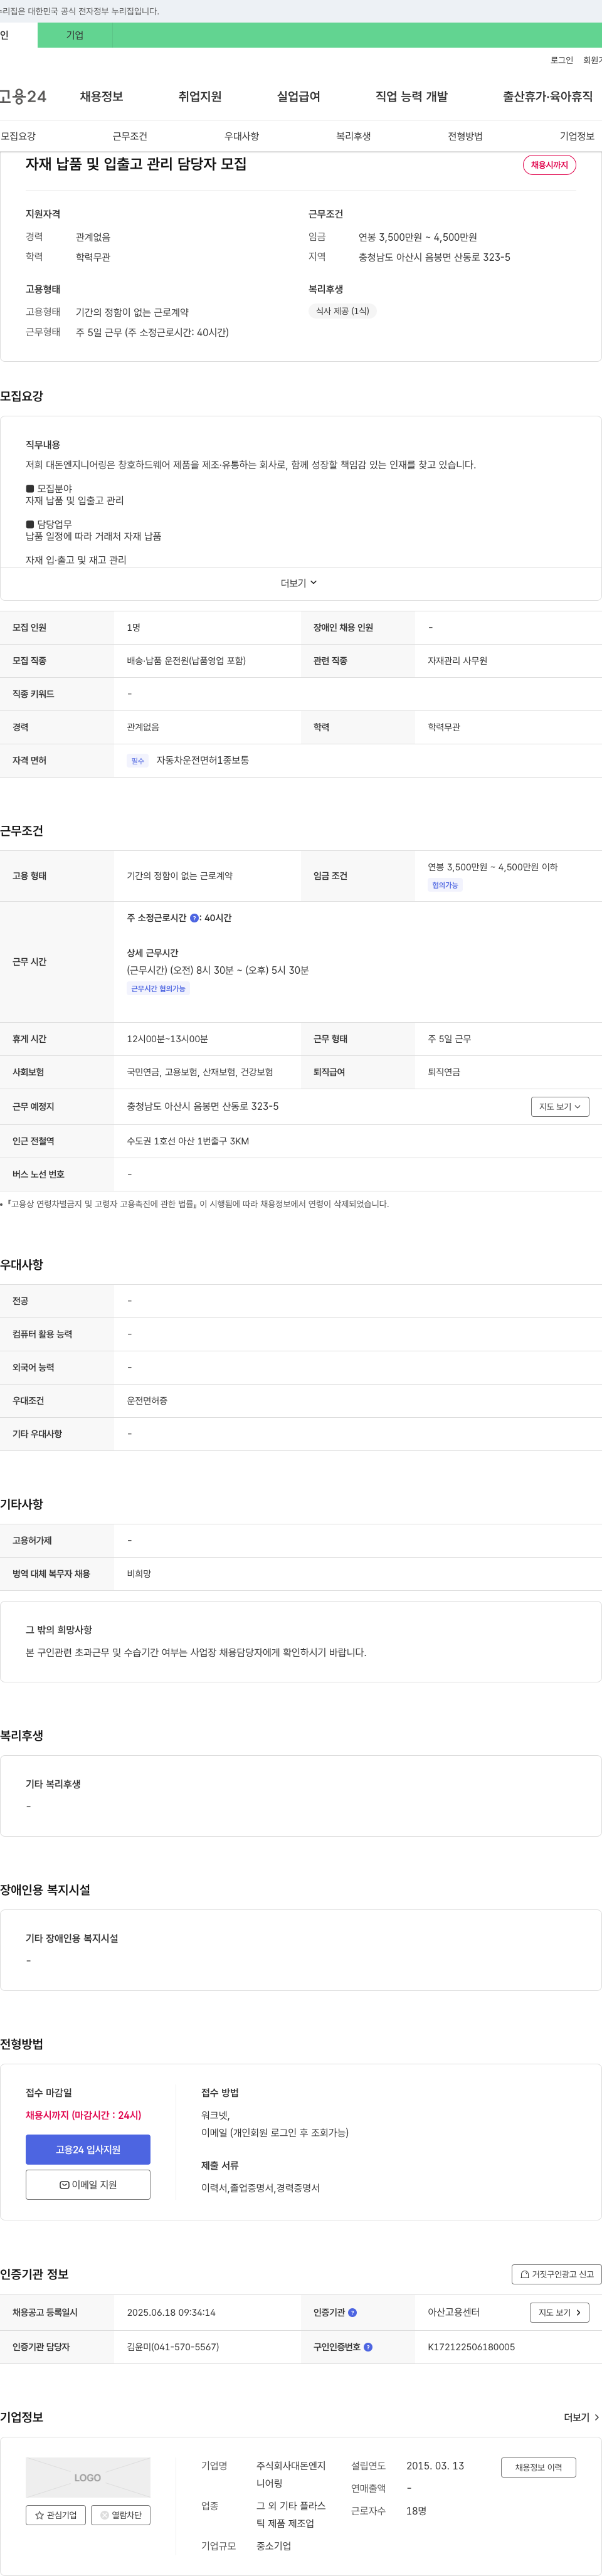Jump to 우대사항 section tab
Viewport: 602px width, 2576px height.
[242, 136]
